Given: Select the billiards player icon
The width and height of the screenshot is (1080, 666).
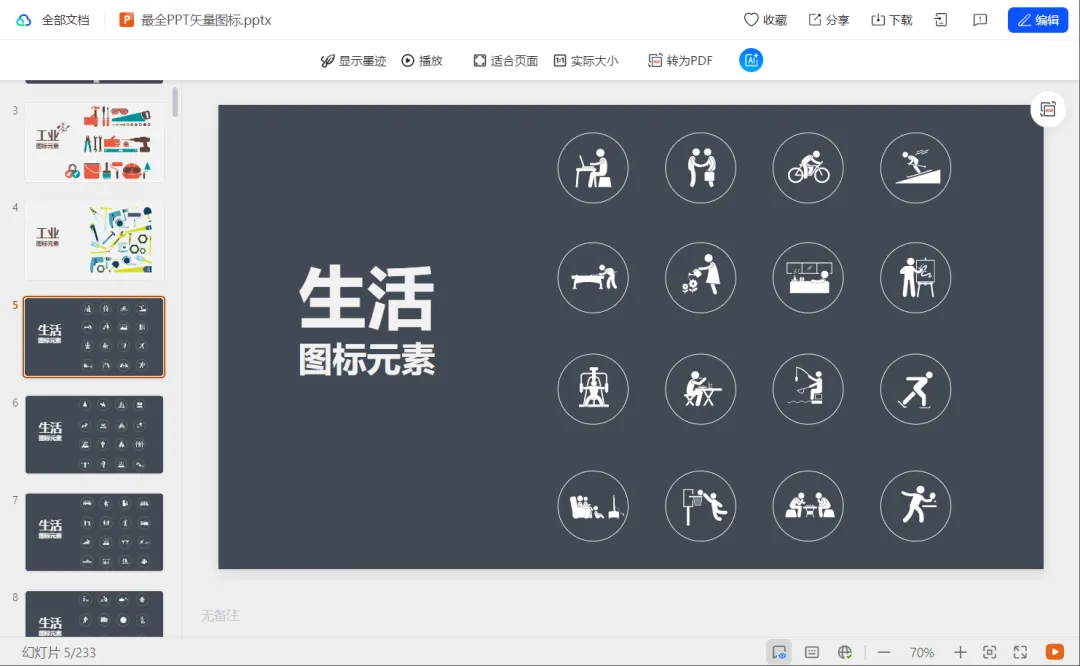Looking at the screenshot, I should [593, 278].
